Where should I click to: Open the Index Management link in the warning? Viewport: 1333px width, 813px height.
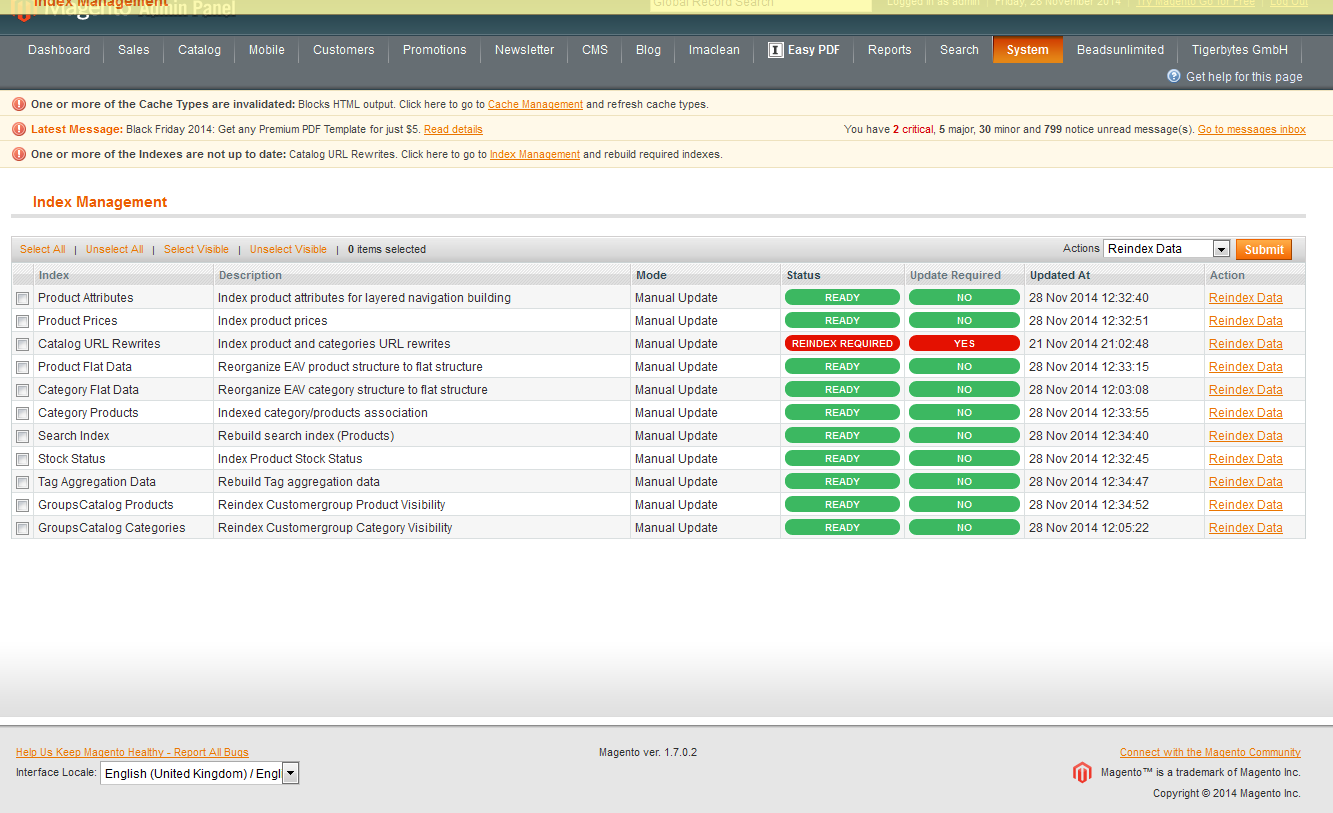pos(535,154)
